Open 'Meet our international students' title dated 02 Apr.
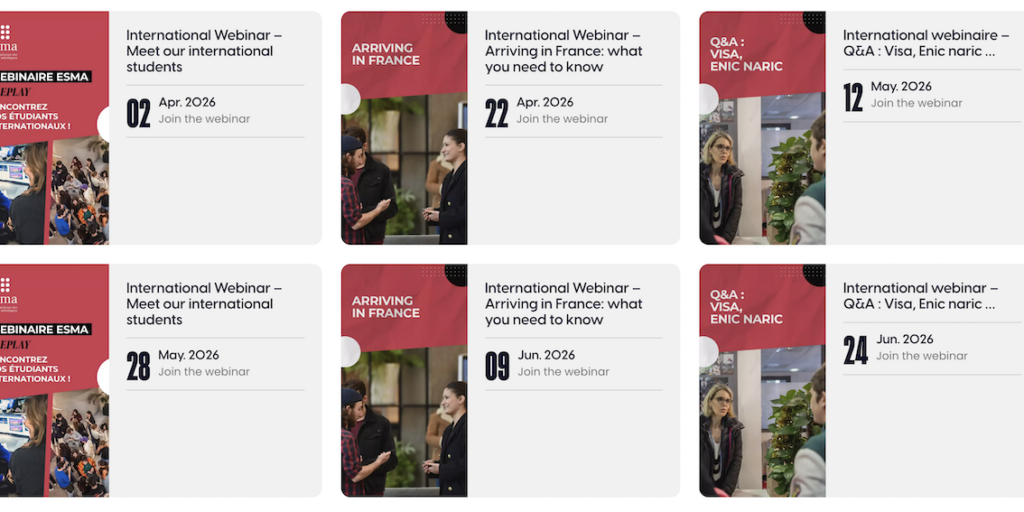This screenshot has height=512, width=1024. coord(204,51)
